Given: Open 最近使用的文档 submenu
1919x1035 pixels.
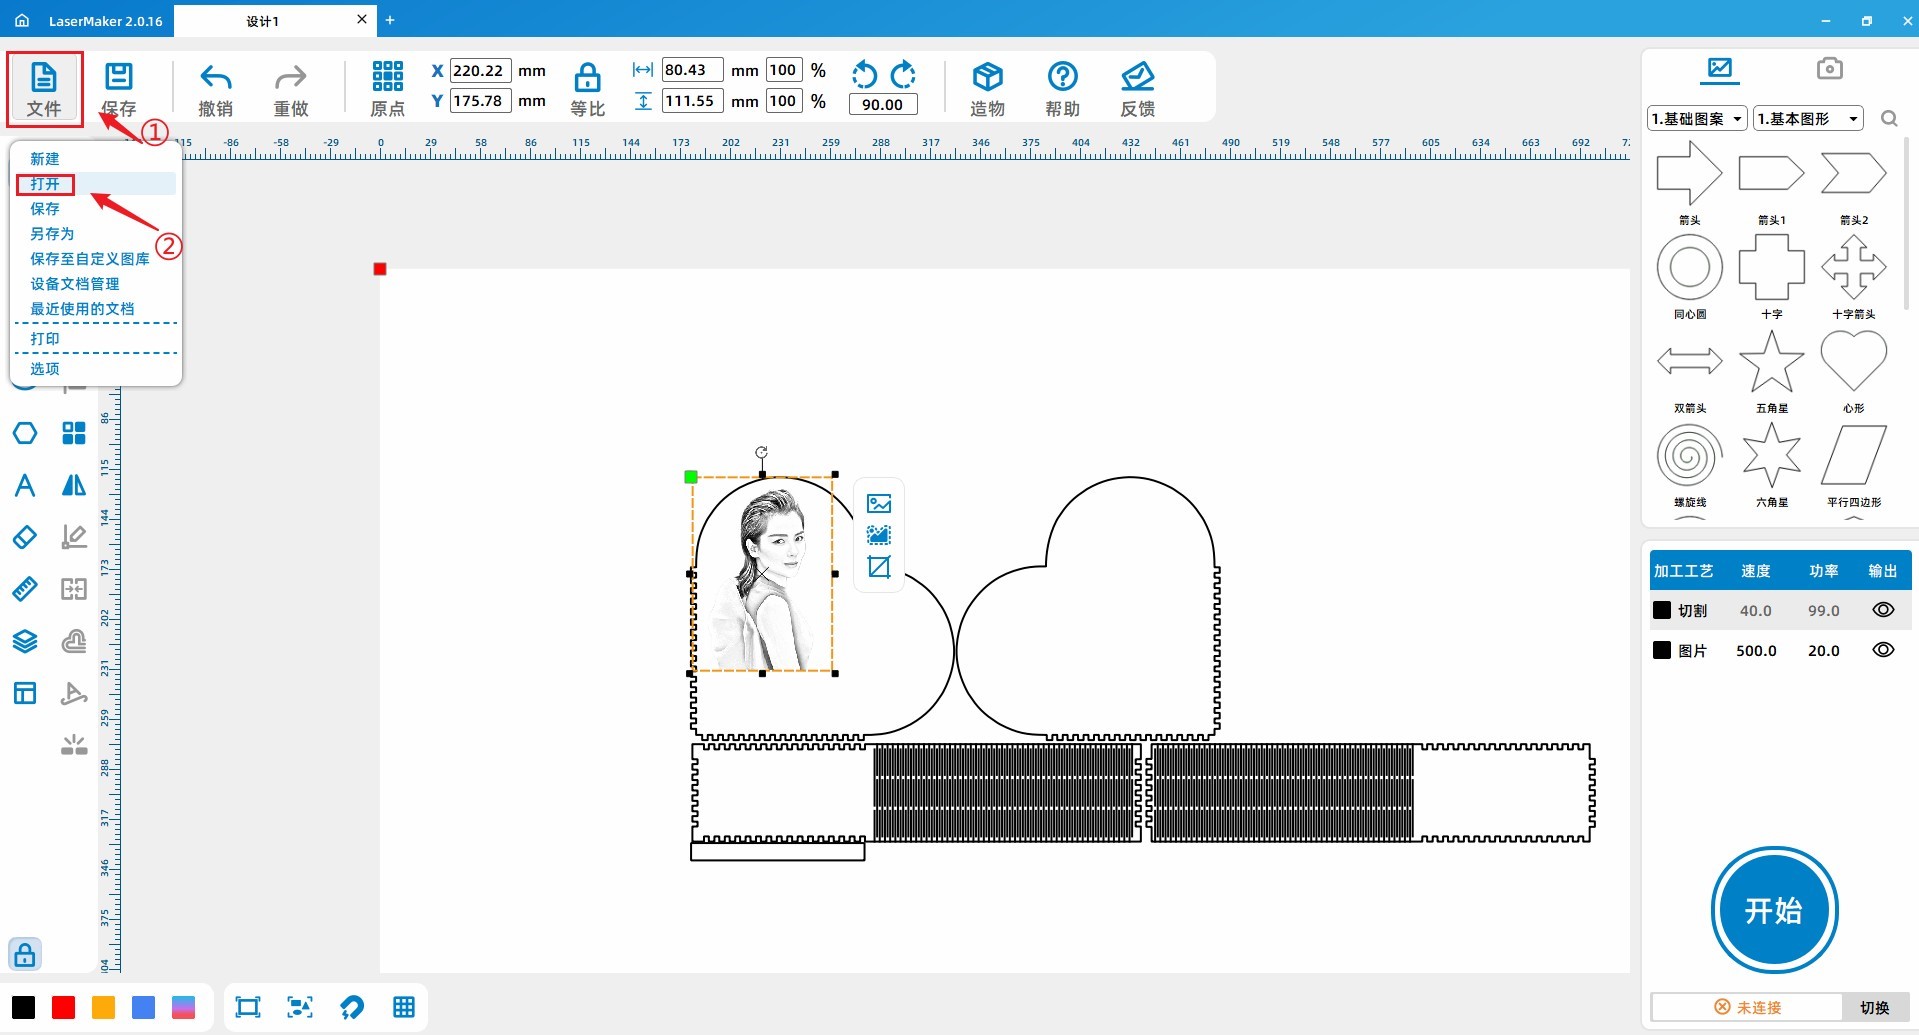Looking at the screenshot, I should click(82, 309).
